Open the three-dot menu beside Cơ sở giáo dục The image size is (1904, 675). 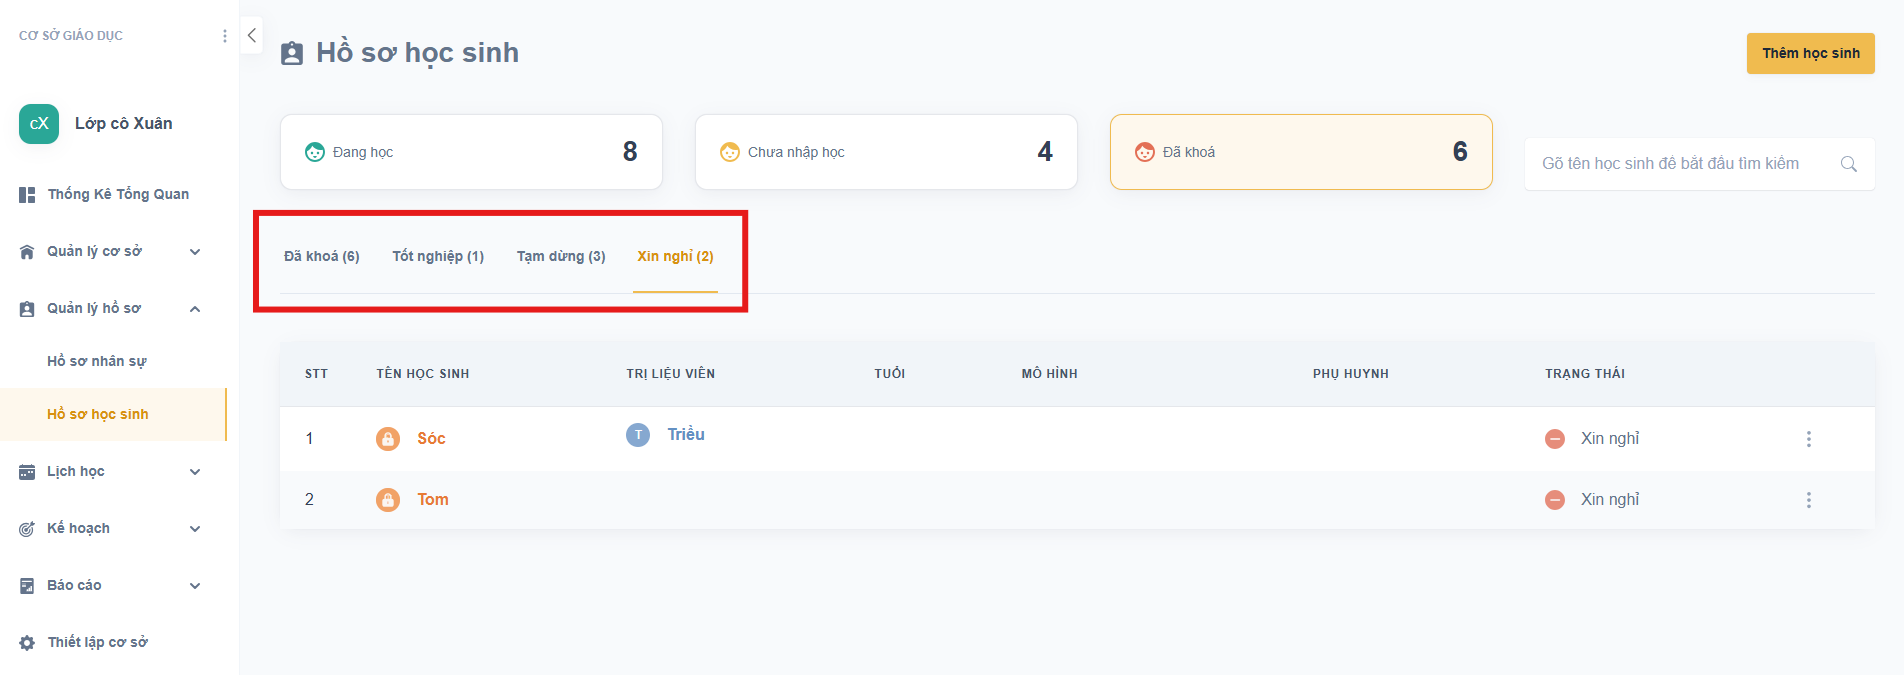224,36
